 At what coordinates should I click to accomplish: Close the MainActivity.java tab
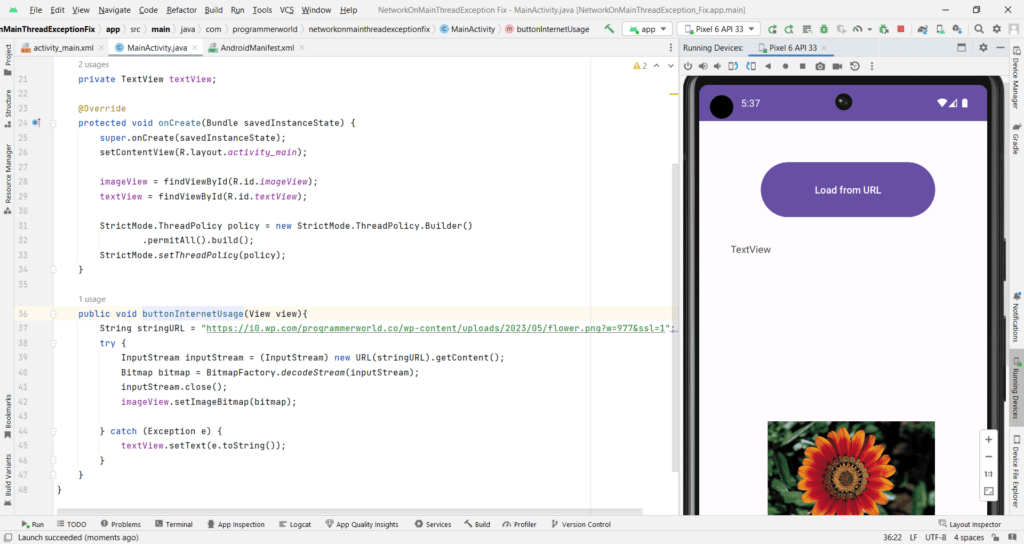coord(195,48)
